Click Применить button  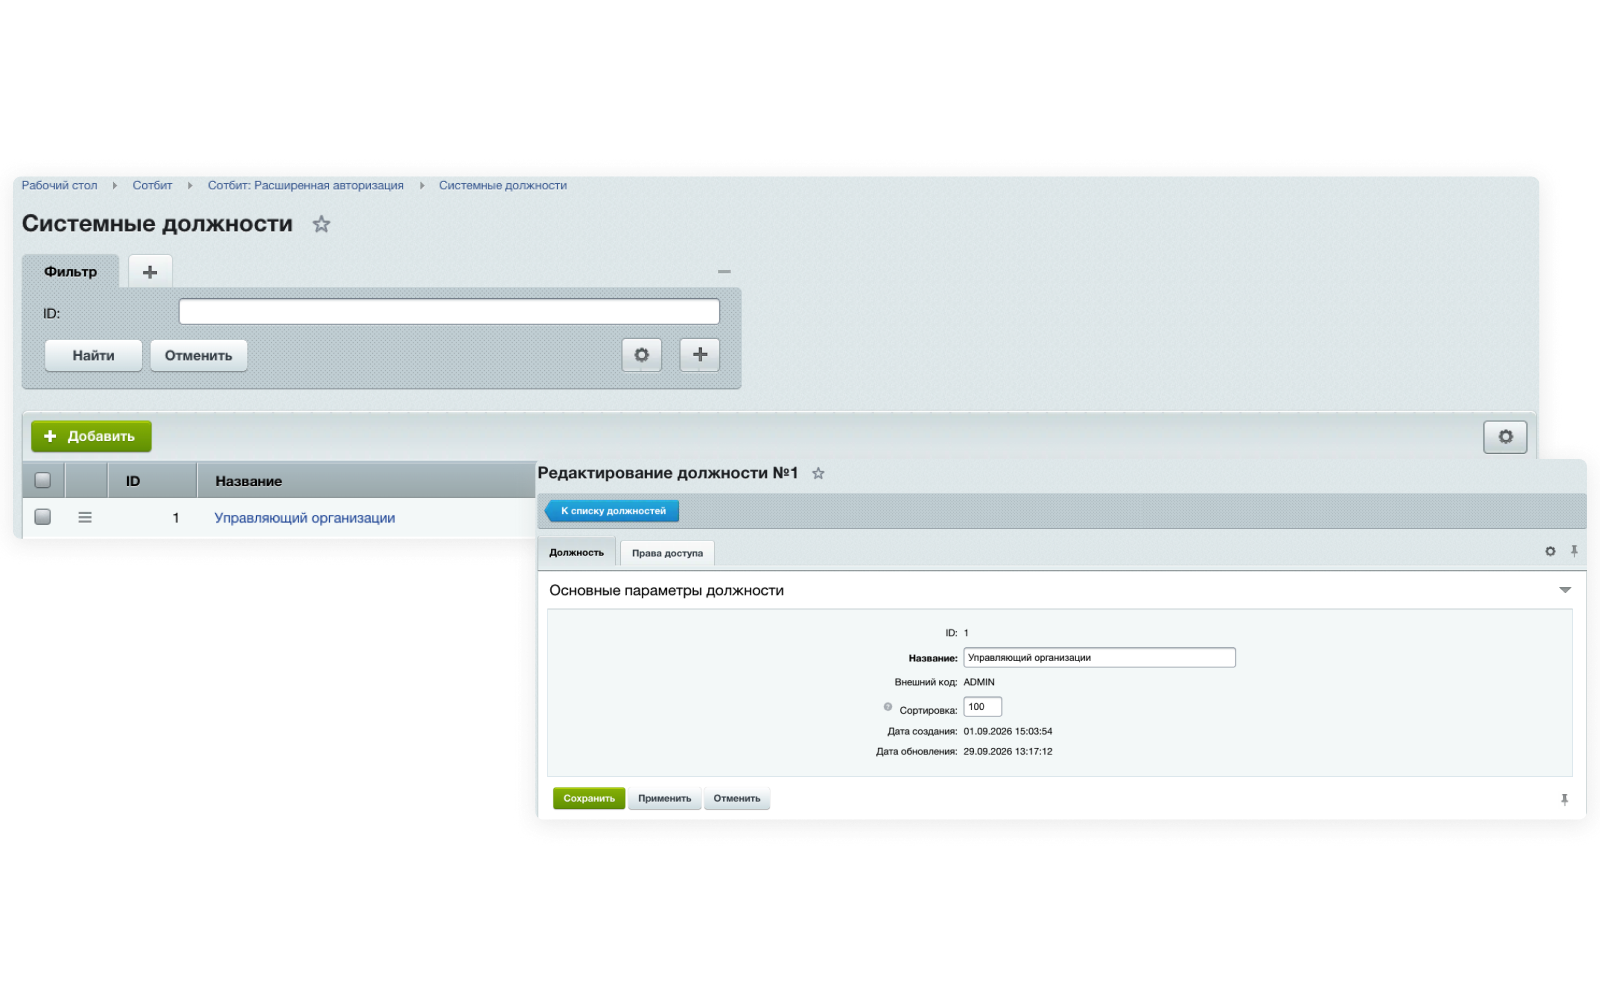[x=665, y=799]
